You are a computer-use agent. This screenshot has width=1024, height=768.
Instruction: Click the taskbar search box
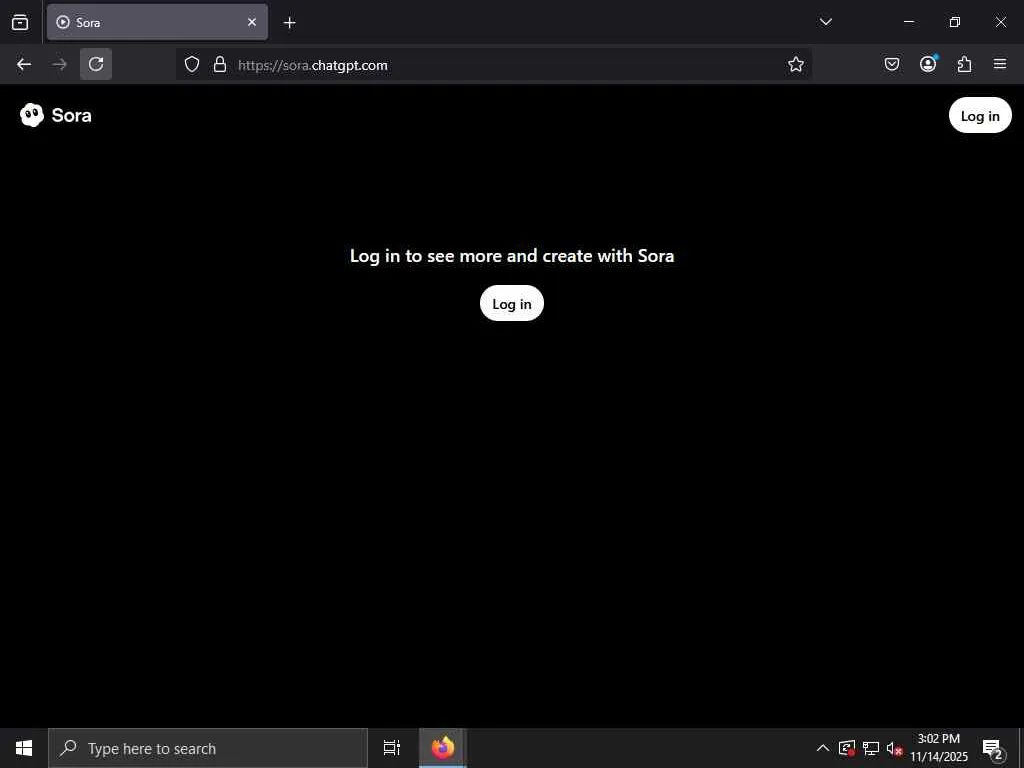click(208, 748)
